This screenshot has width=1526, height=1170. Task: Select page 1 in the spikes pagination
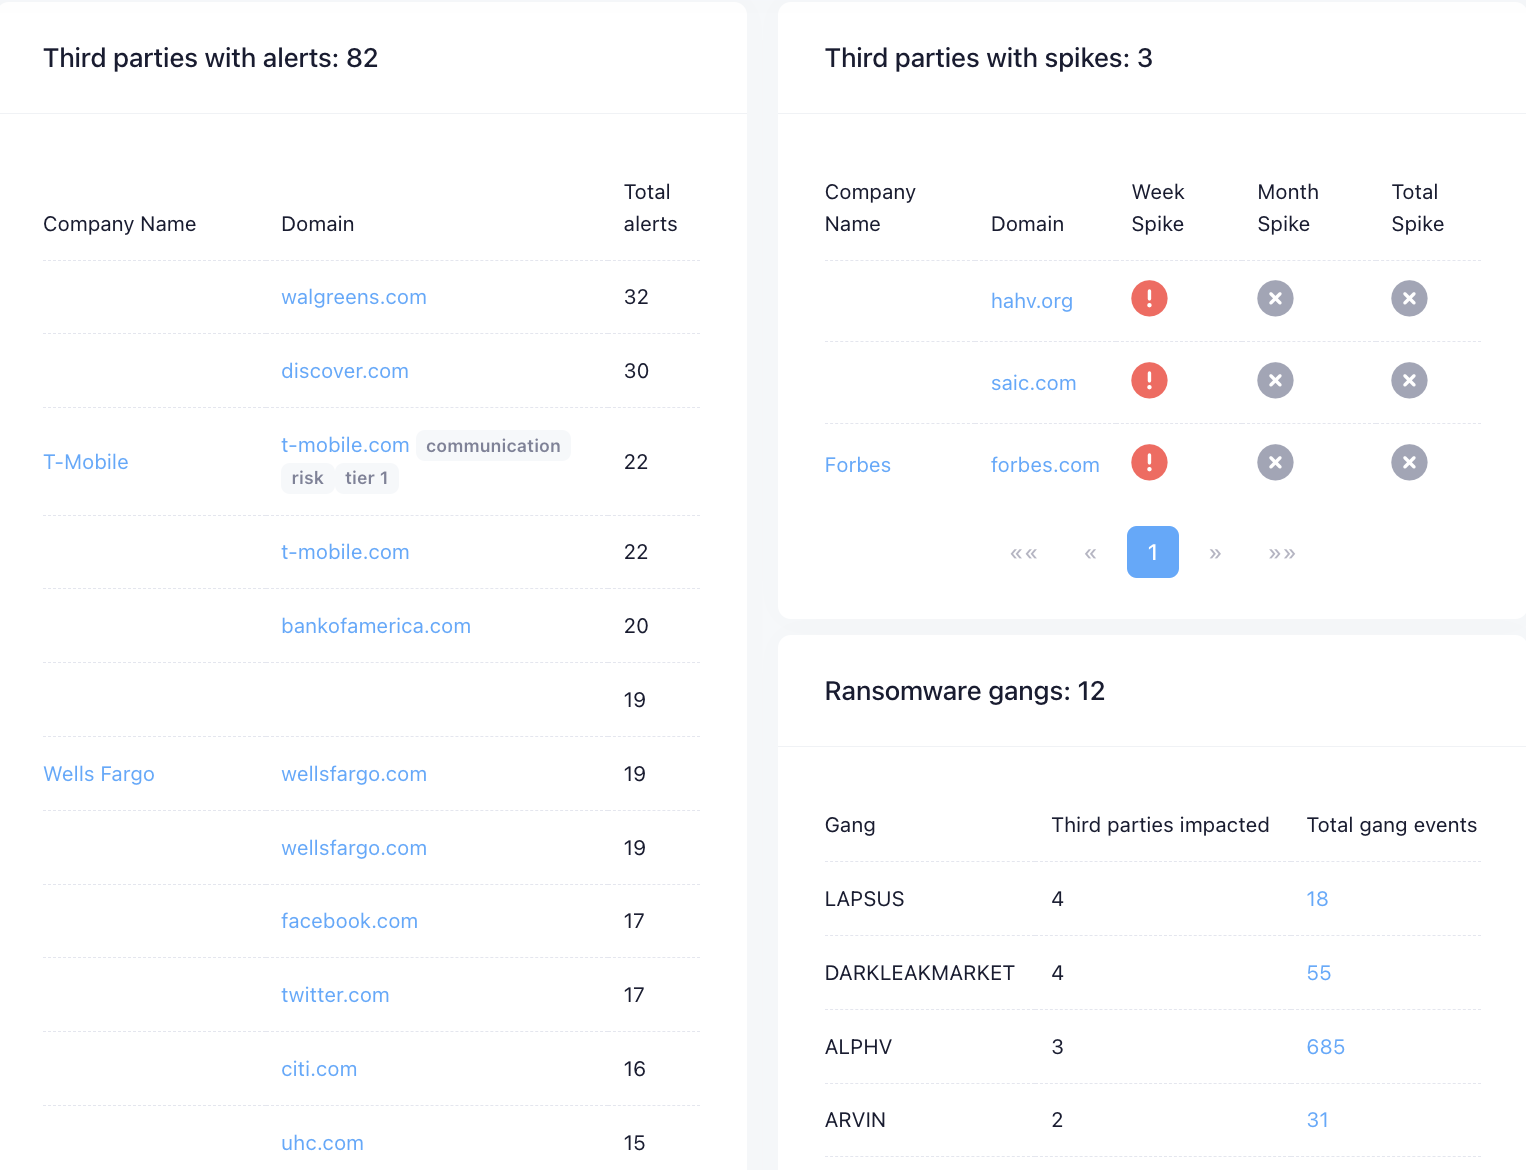click(x=1152, y=552)
